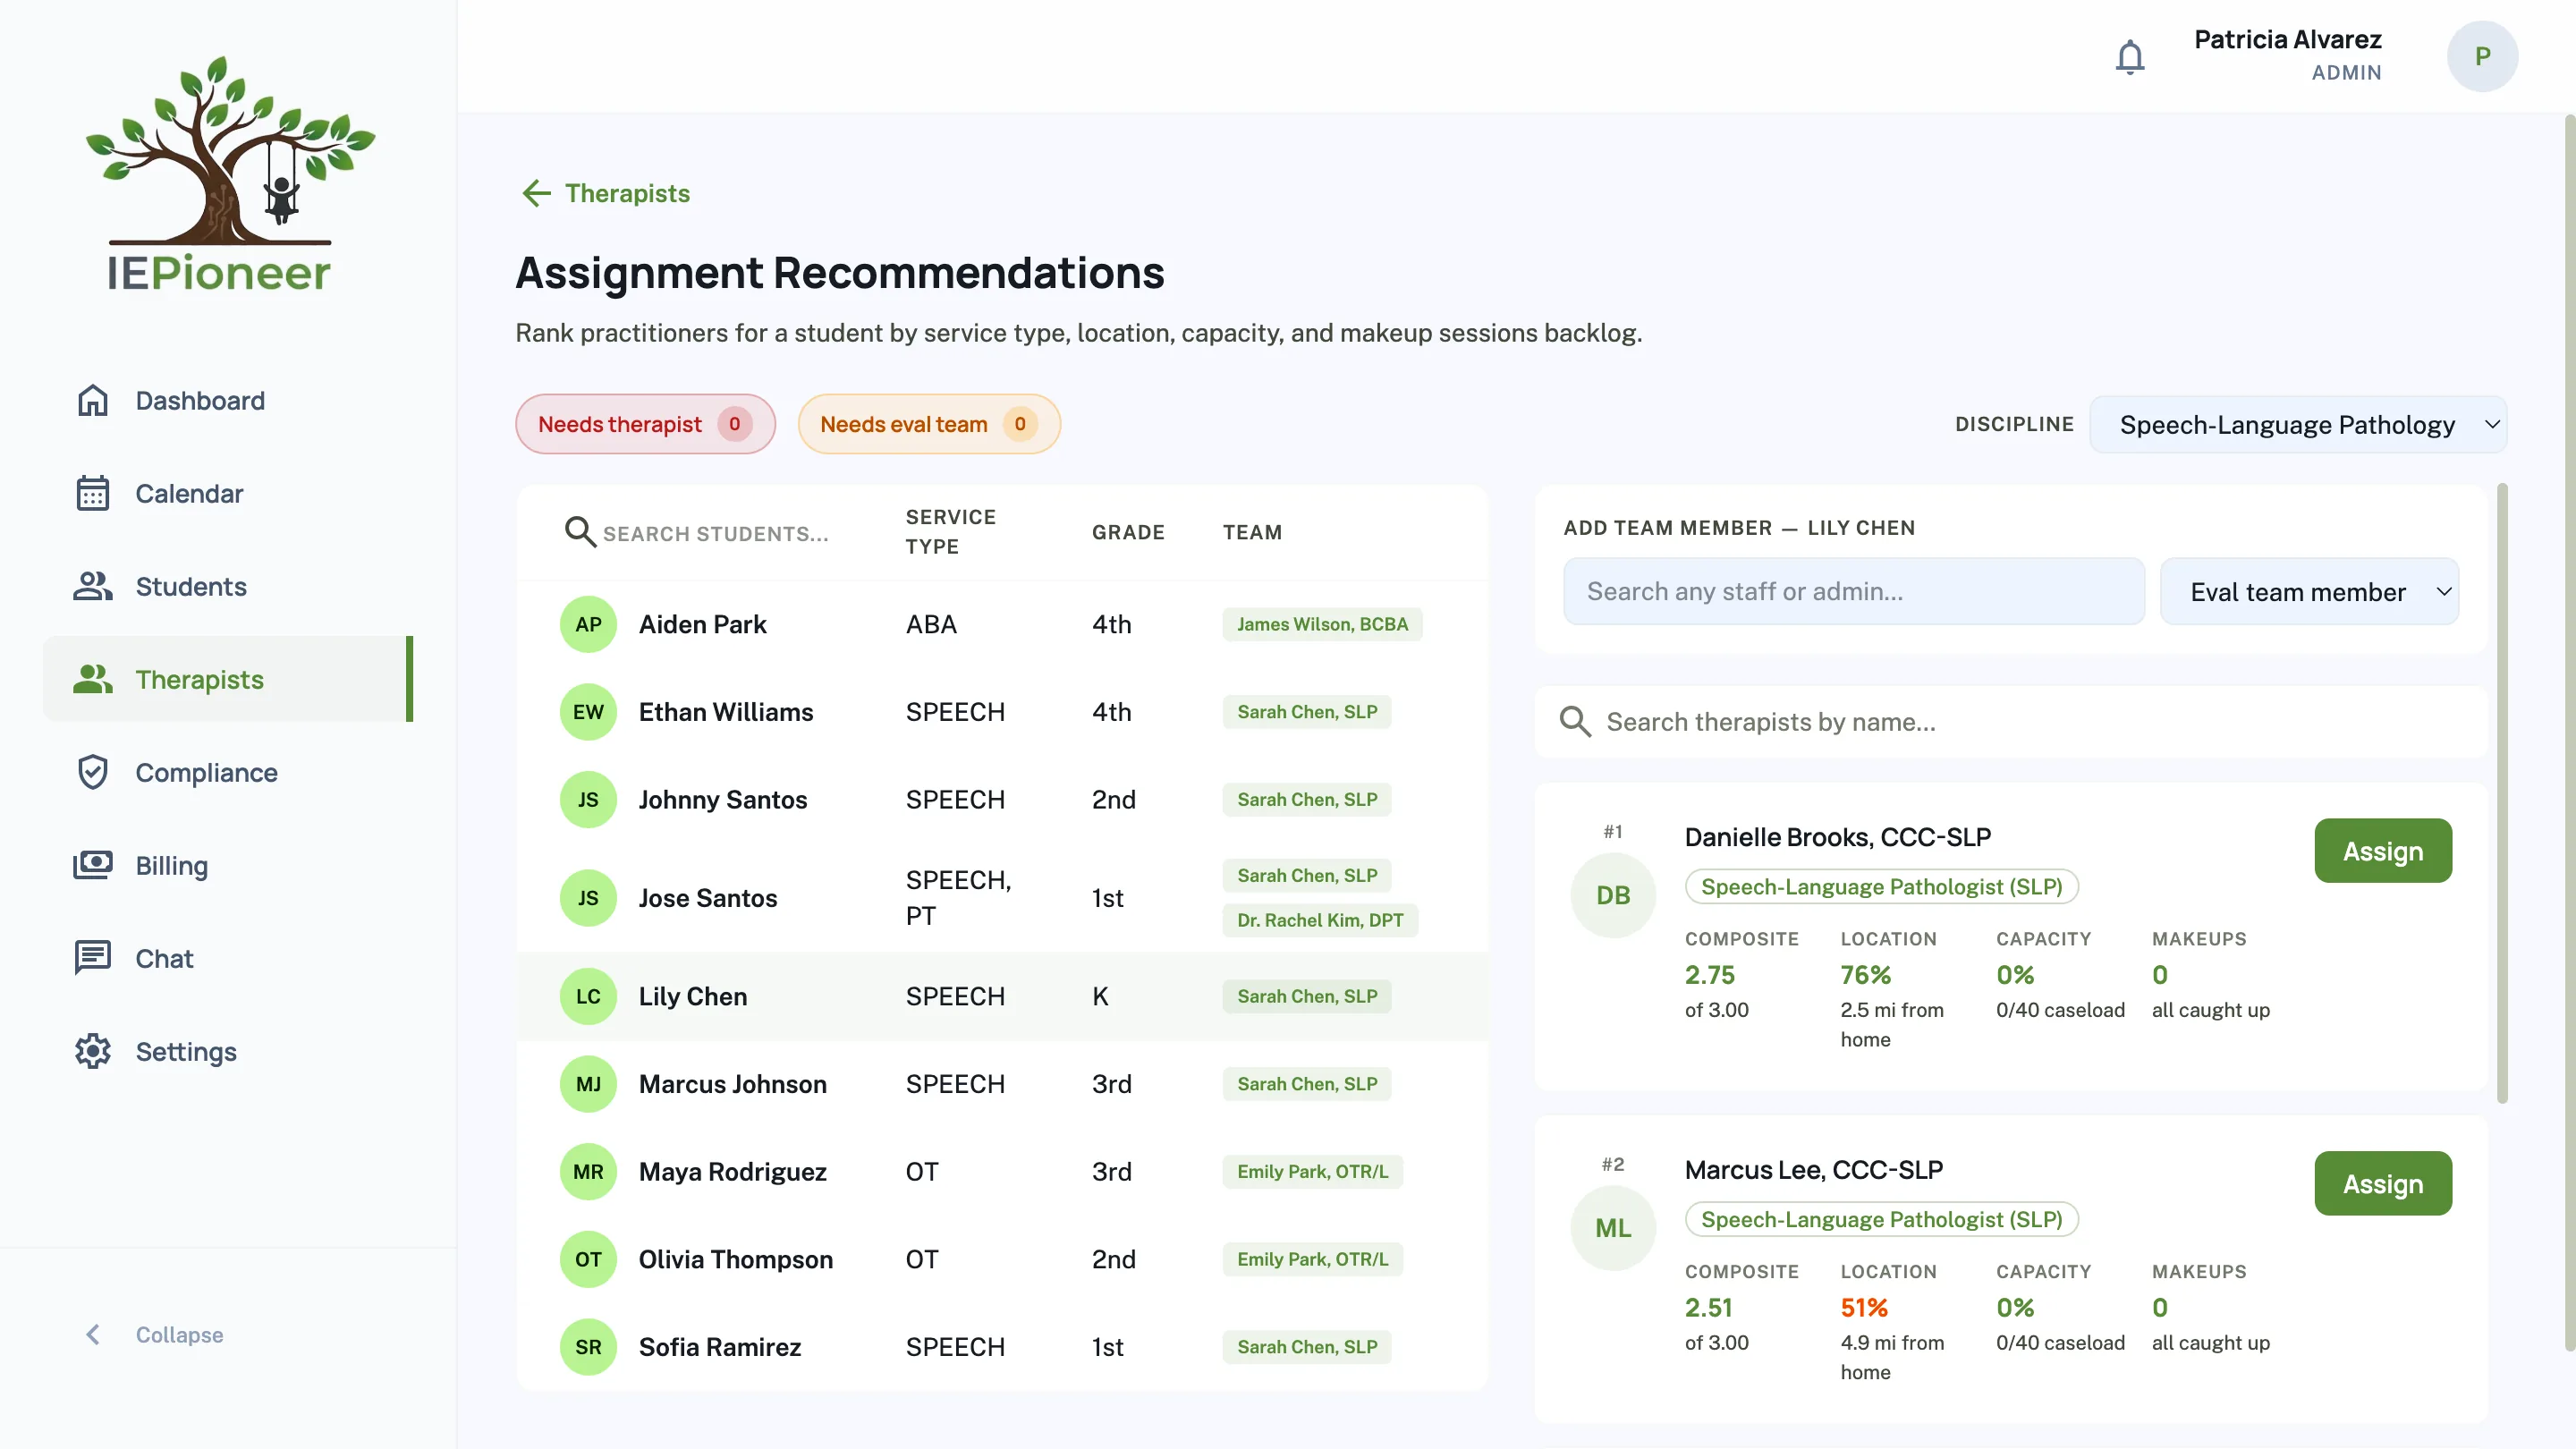Click Olivia Thompson's OT avatar

[588, 1260]
